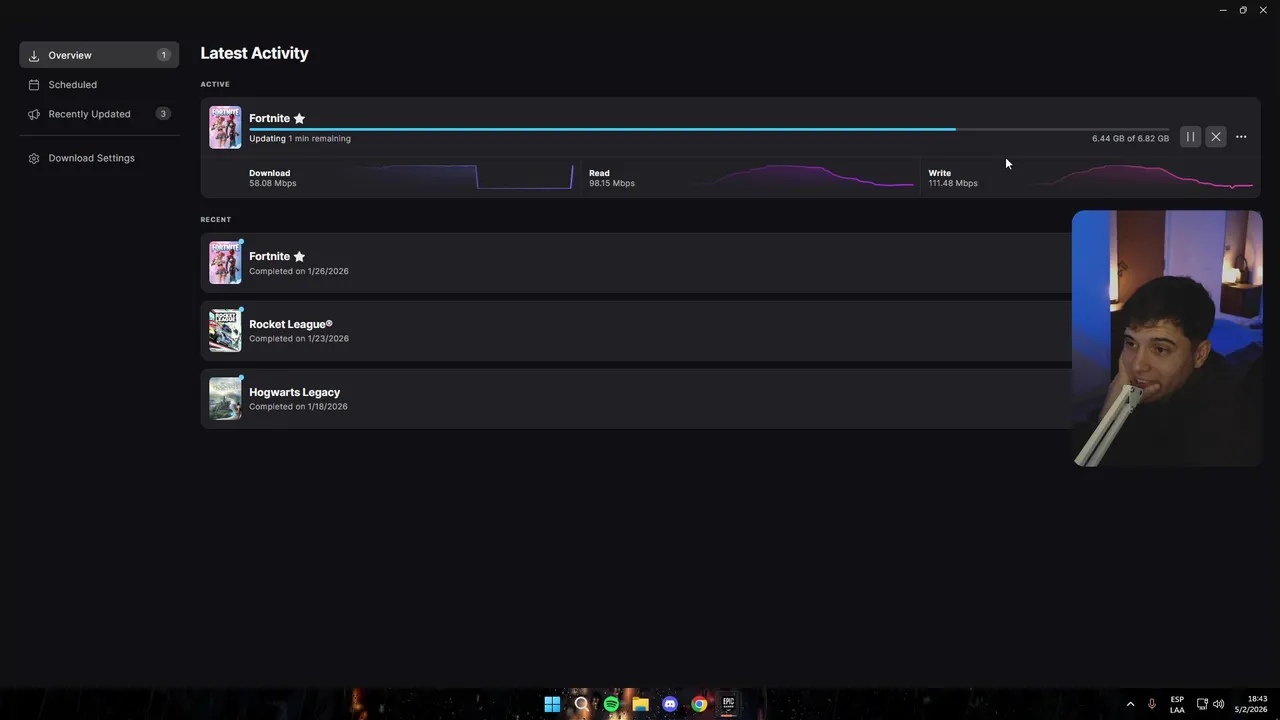Click the Recently Updated megaphone icon

tap(34, 114)
